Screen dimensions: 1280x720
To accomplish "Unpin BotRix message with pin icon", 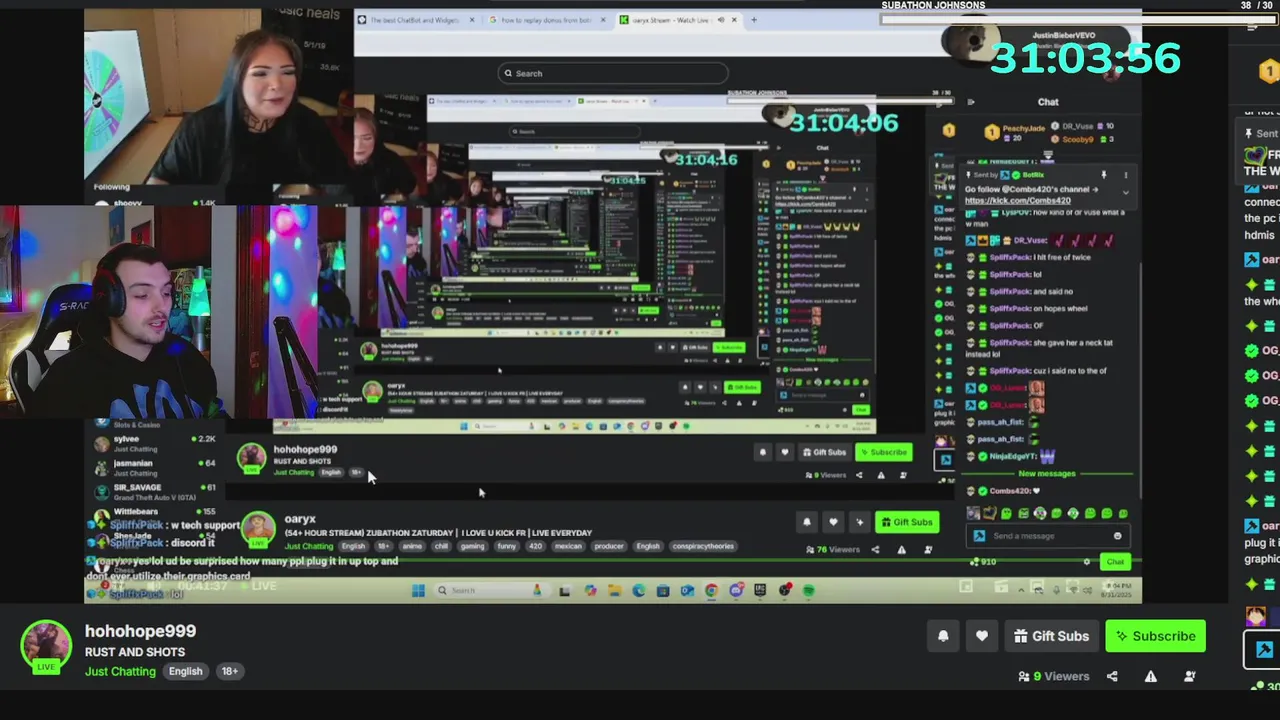I will coord(1104,175).
